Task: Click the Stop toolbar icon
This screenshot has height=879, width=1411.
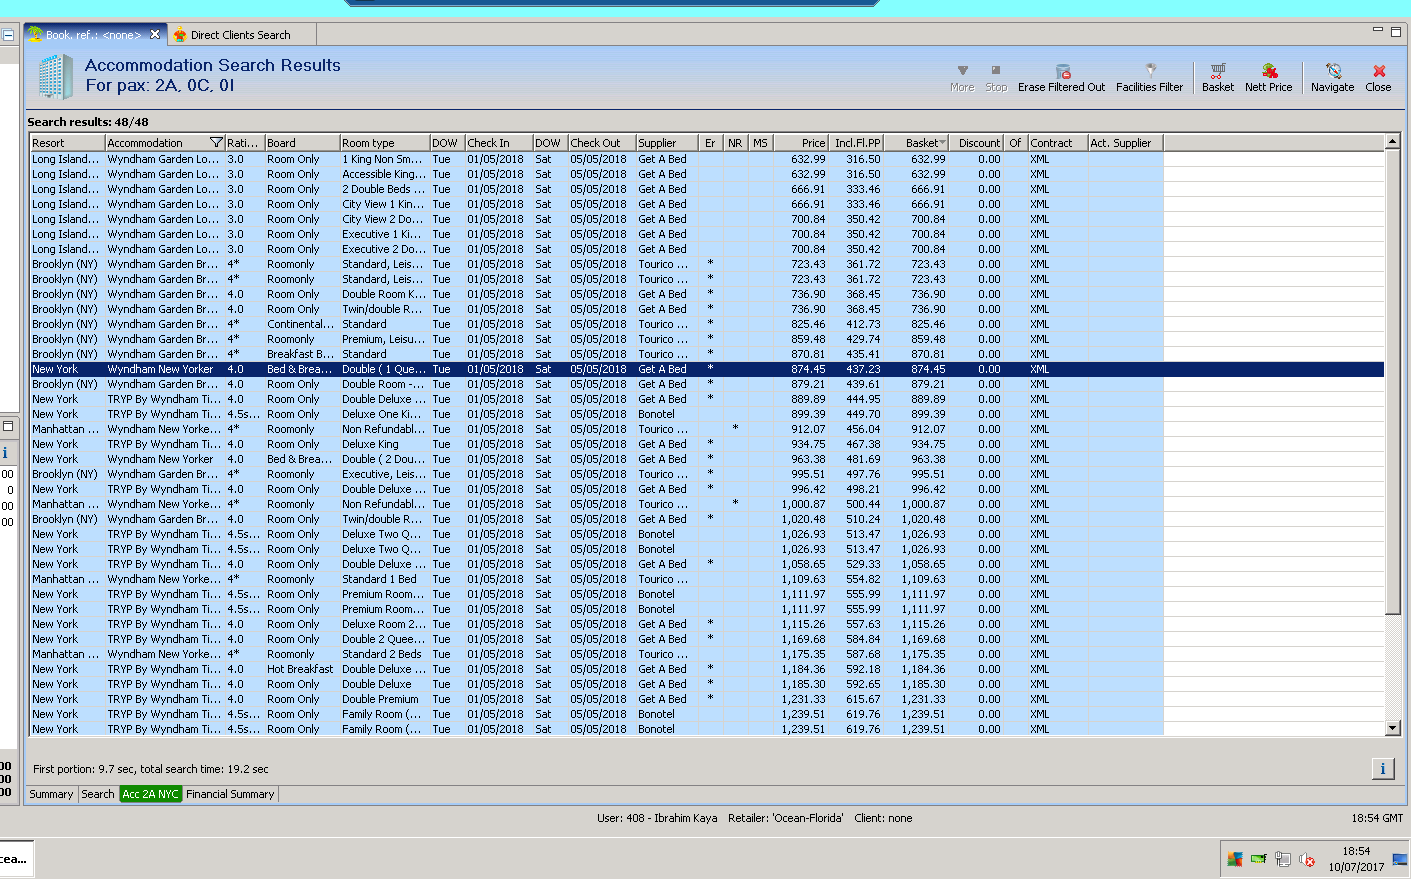Action: 996,71
